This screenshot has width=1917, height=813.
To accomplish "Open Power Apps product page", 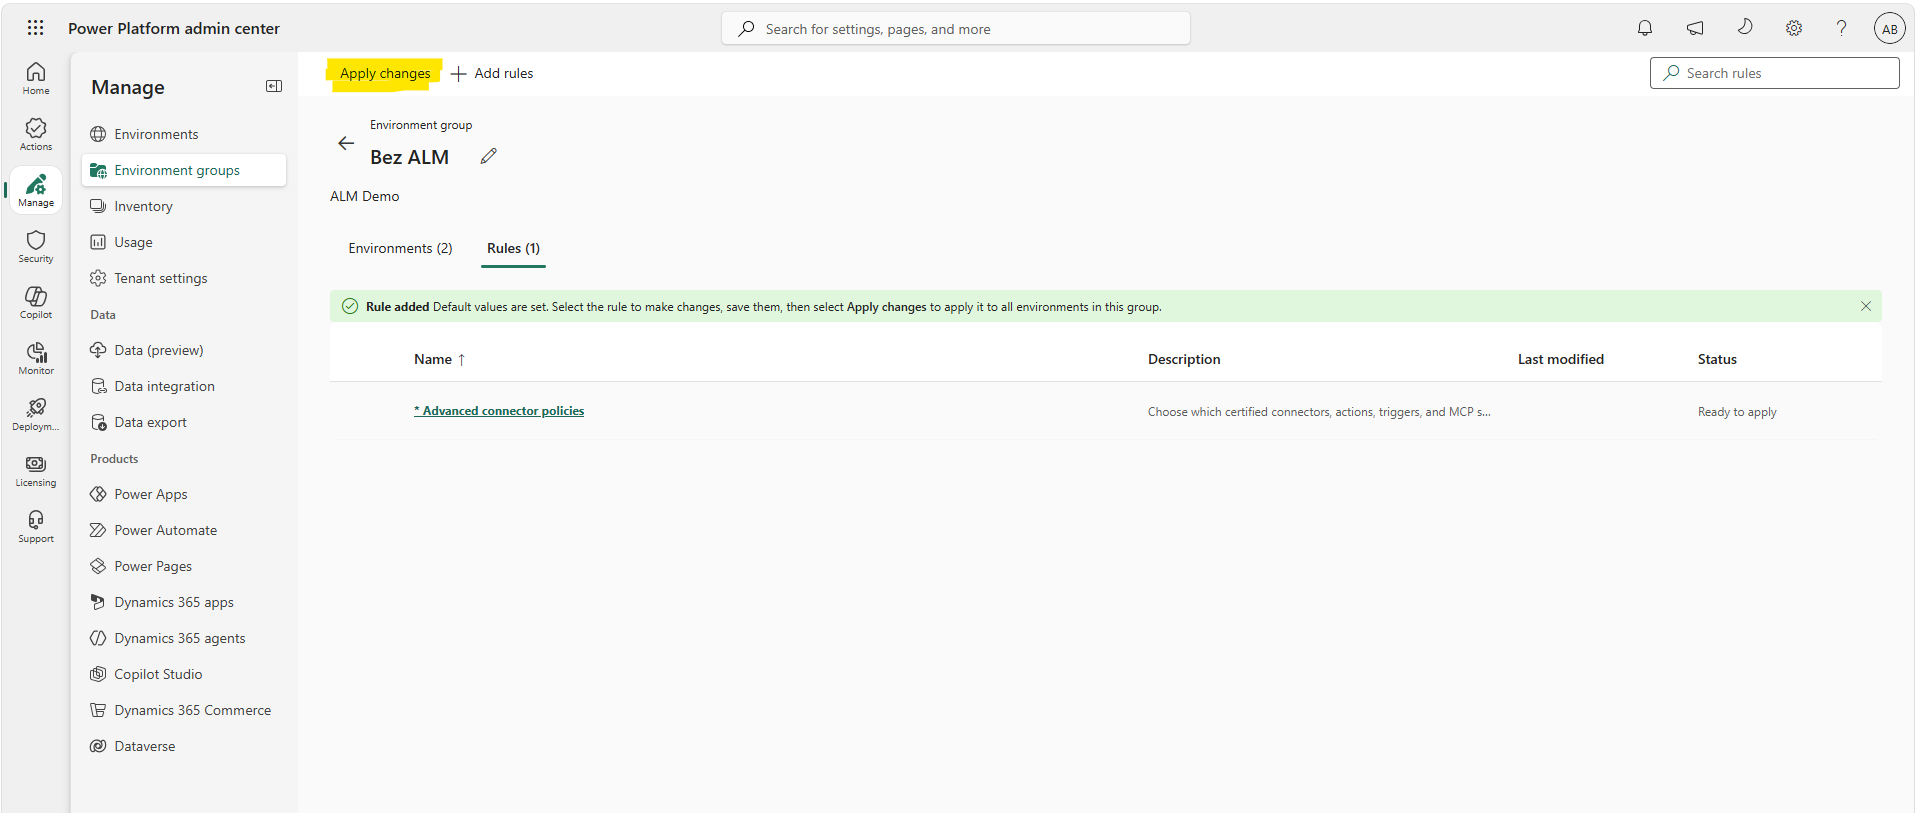I will [x=184, y=494].
